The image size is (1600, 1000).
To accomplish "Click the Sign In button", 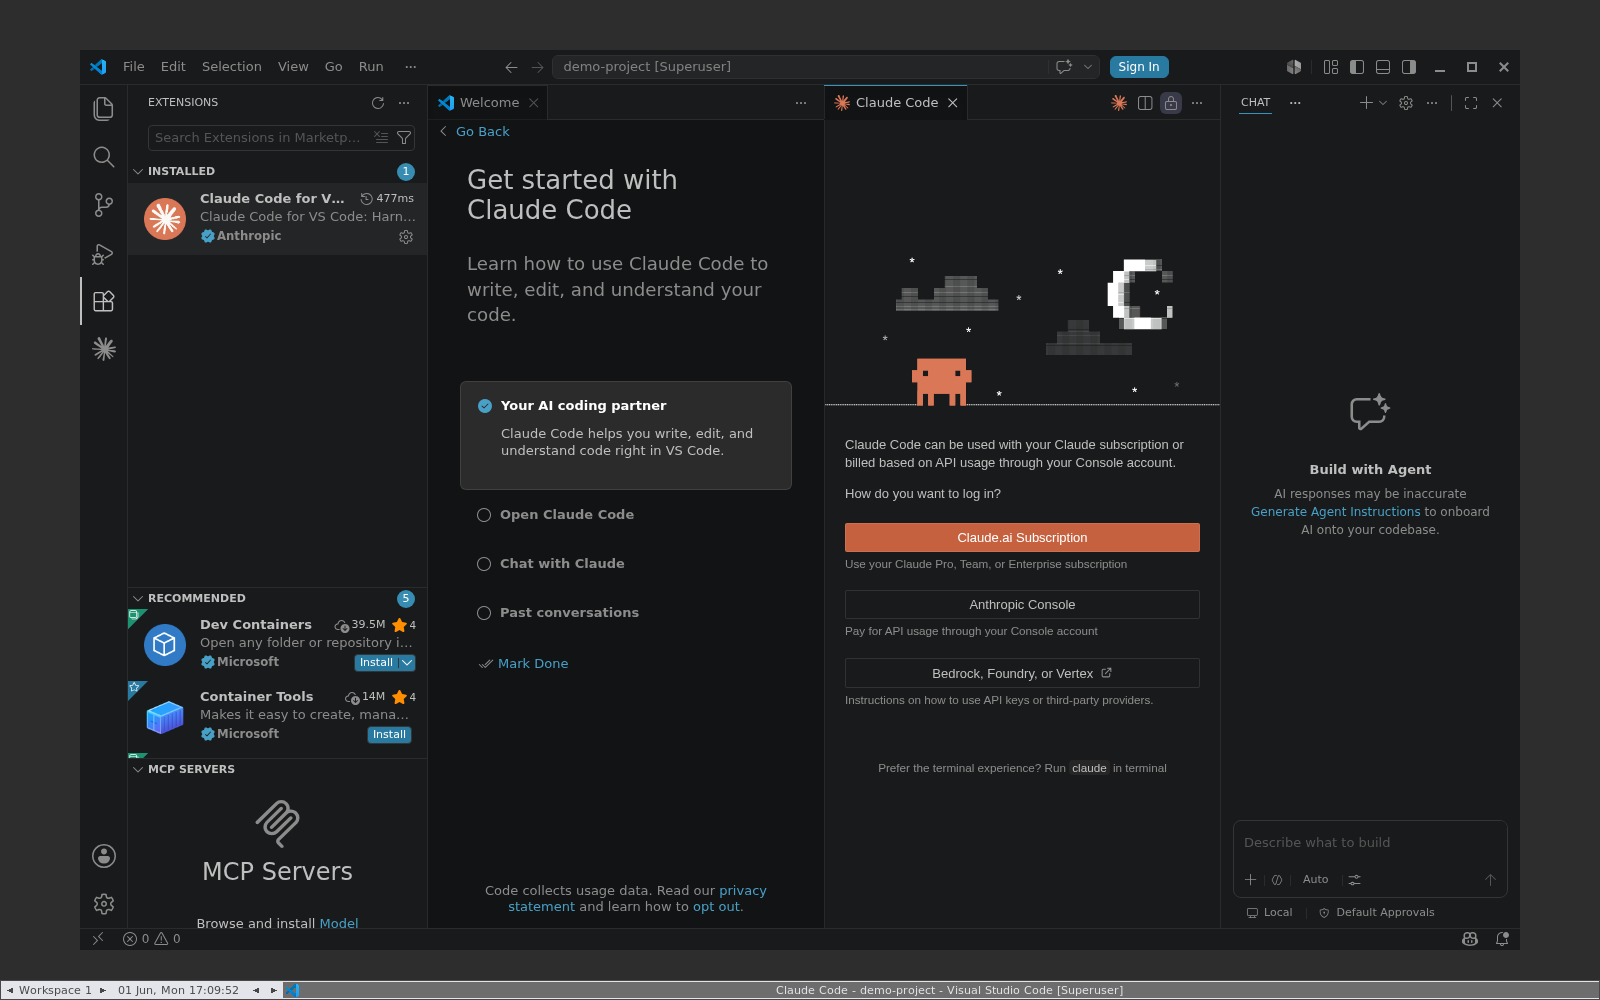I will coord(1138,67).
